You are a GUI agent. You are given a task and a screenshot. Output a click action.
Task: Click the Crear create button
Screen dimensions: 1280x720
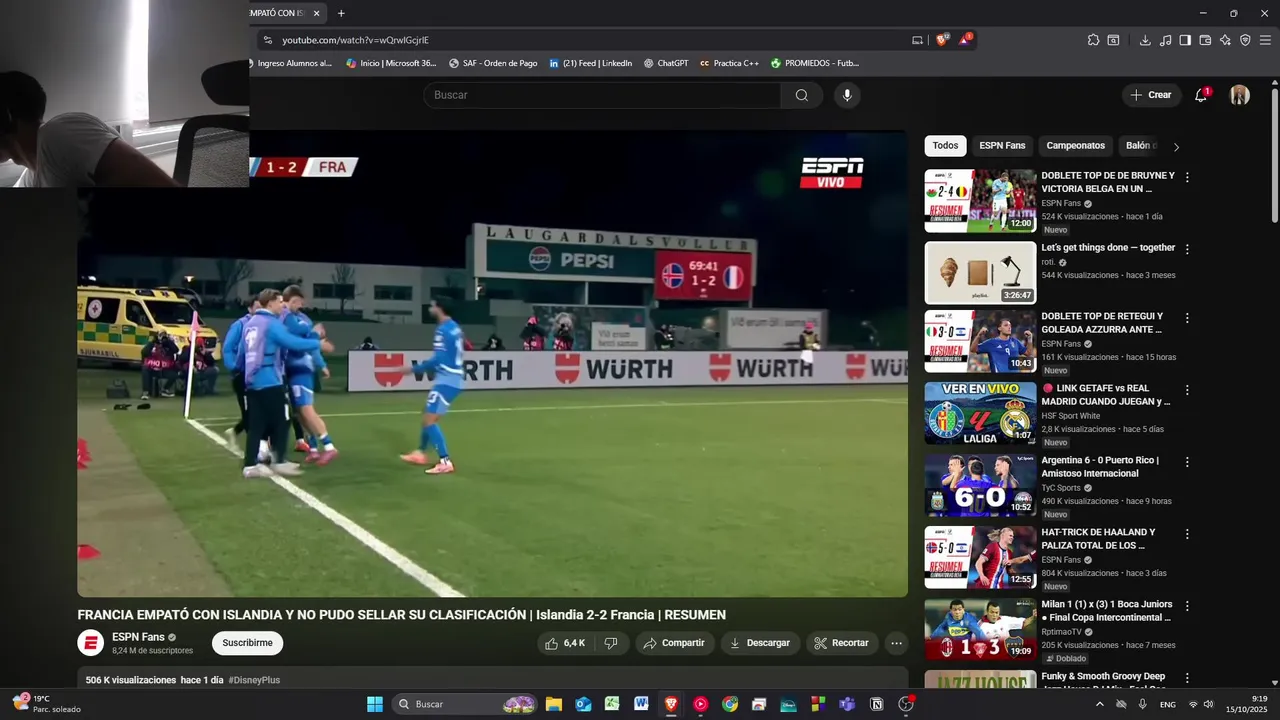coord(1150,95)
